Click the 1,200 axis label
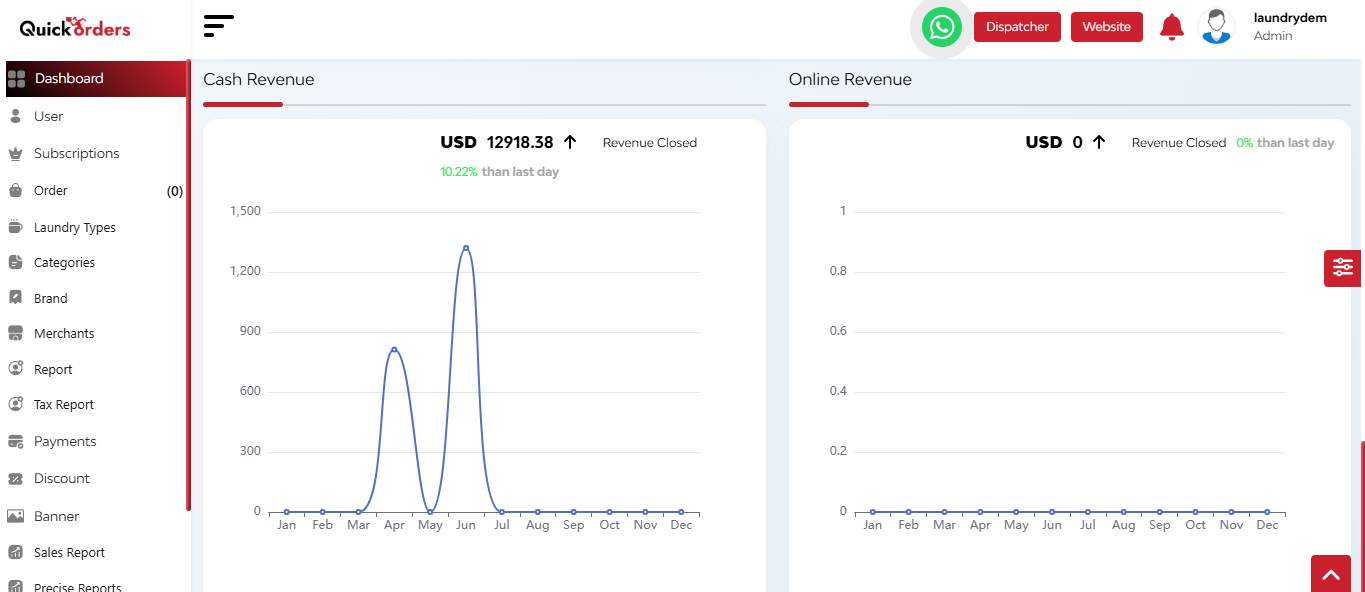The width and height of the screenshot is (1365, 592). click(x=245, y=271)
